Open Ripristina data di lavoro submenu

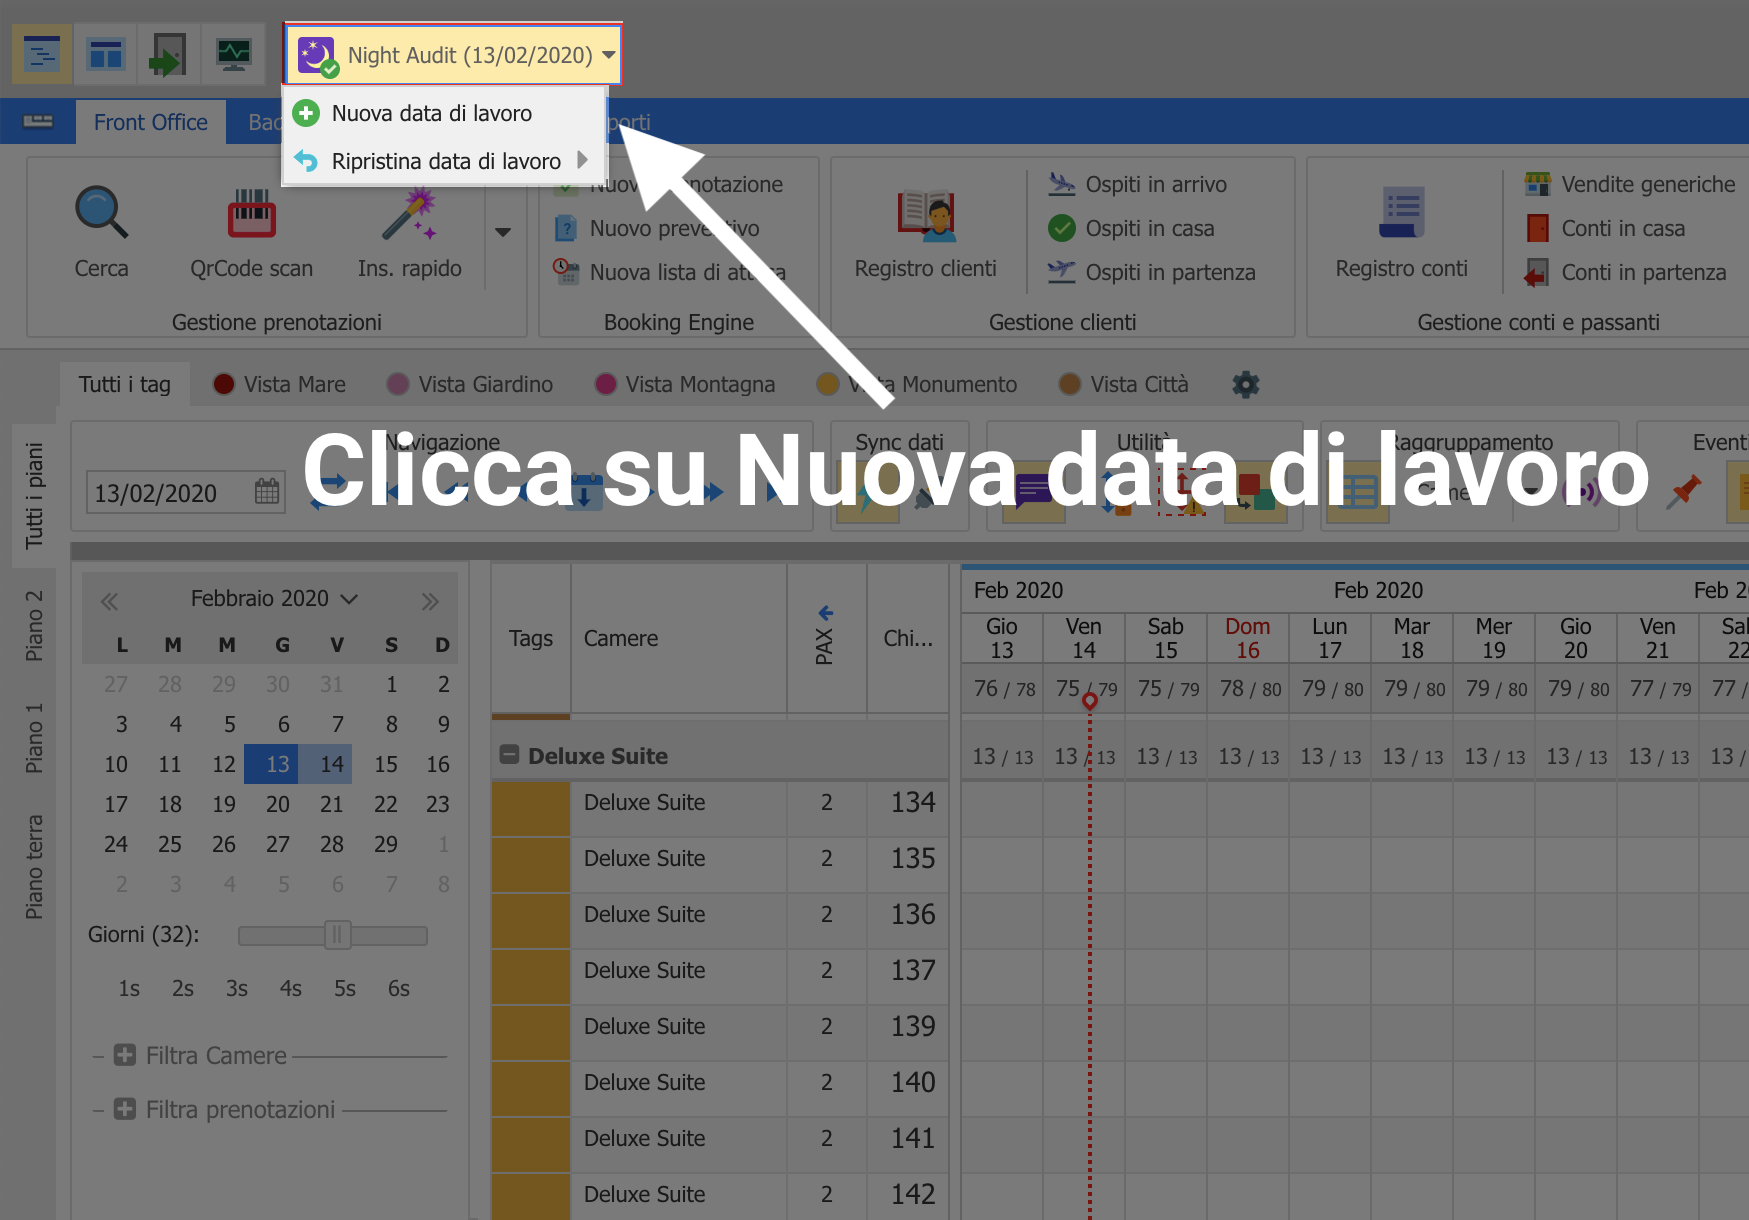pyautogui.click(x=445, y=161)
